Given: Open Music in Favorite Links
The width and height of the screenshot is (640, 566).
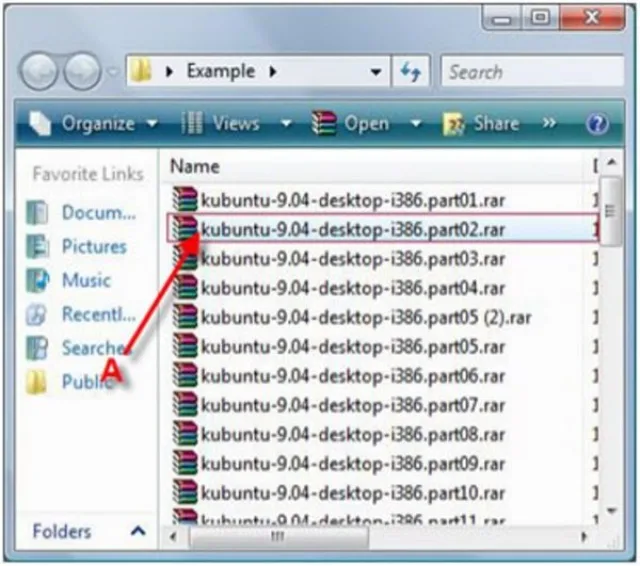Looking at the screenshot, I should click(x=87, y=280).
